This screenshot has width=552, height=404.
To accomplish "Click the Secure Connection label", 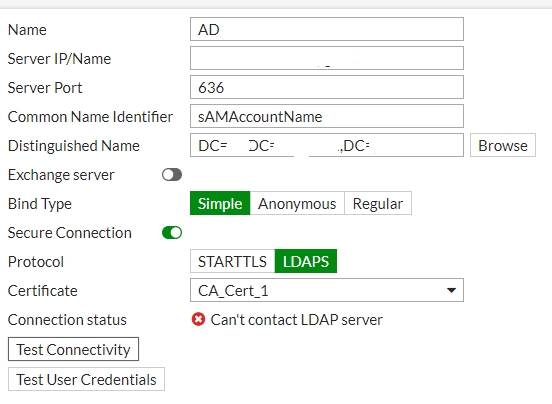I will point(70,233).
